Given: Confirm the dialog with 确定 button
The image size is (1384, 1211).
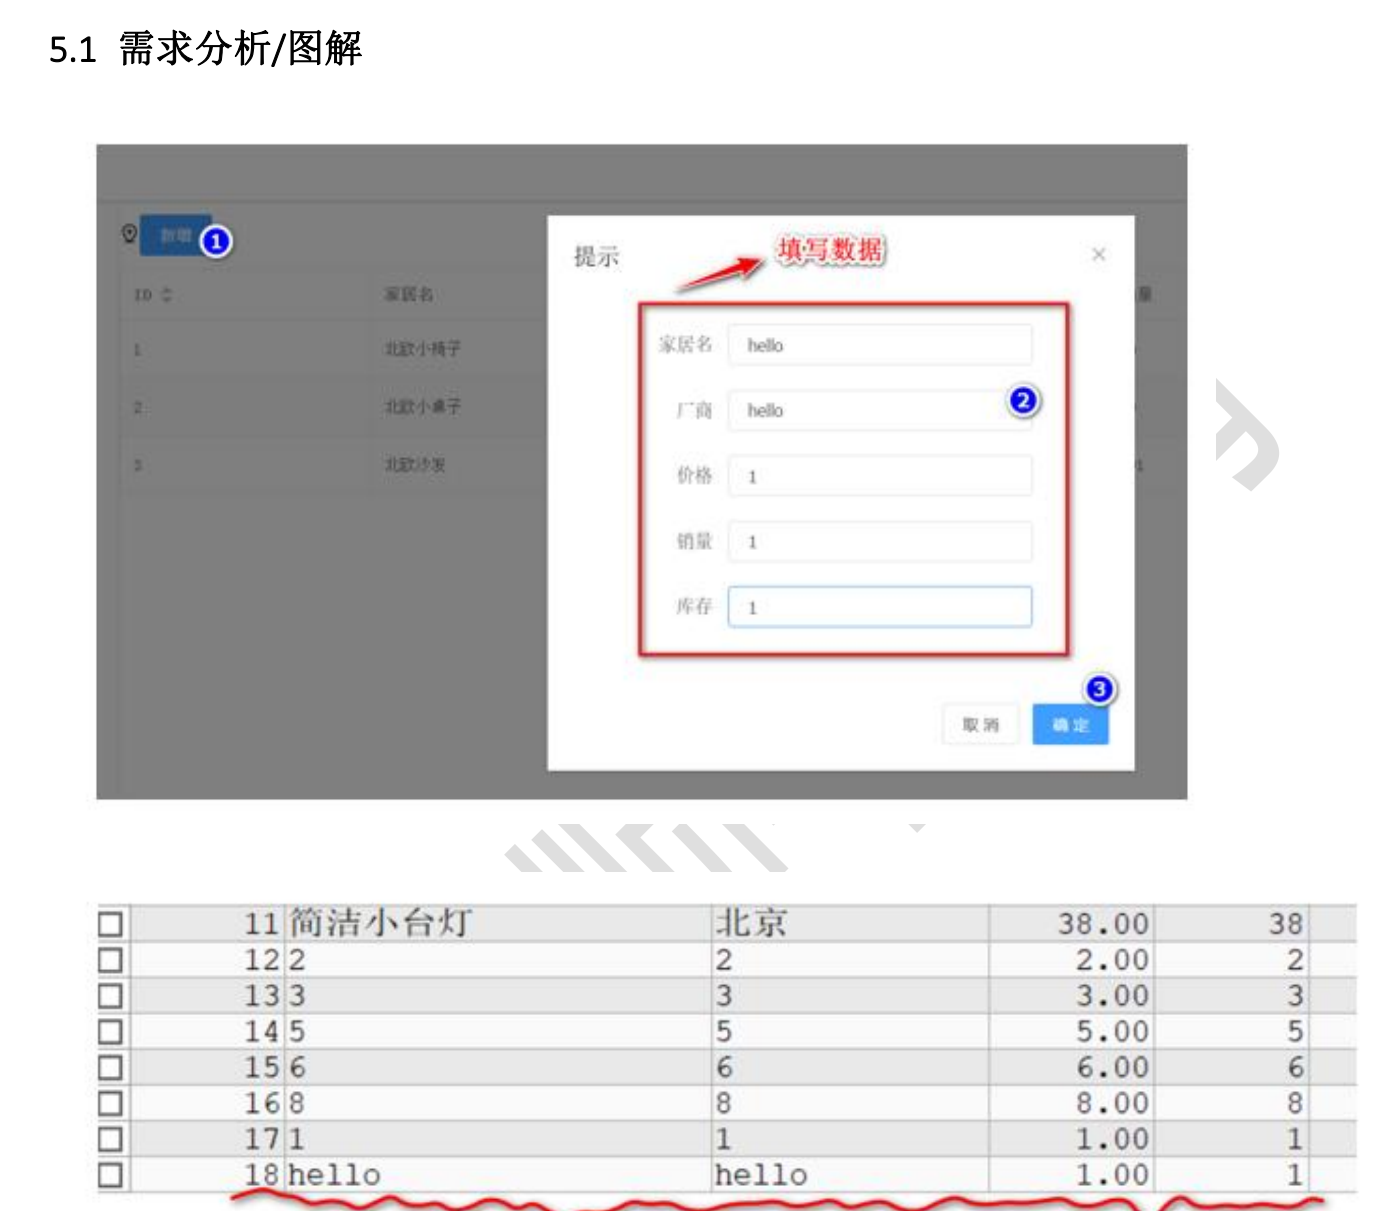Looking at the screenshot, I should (x=1070, y=725).
